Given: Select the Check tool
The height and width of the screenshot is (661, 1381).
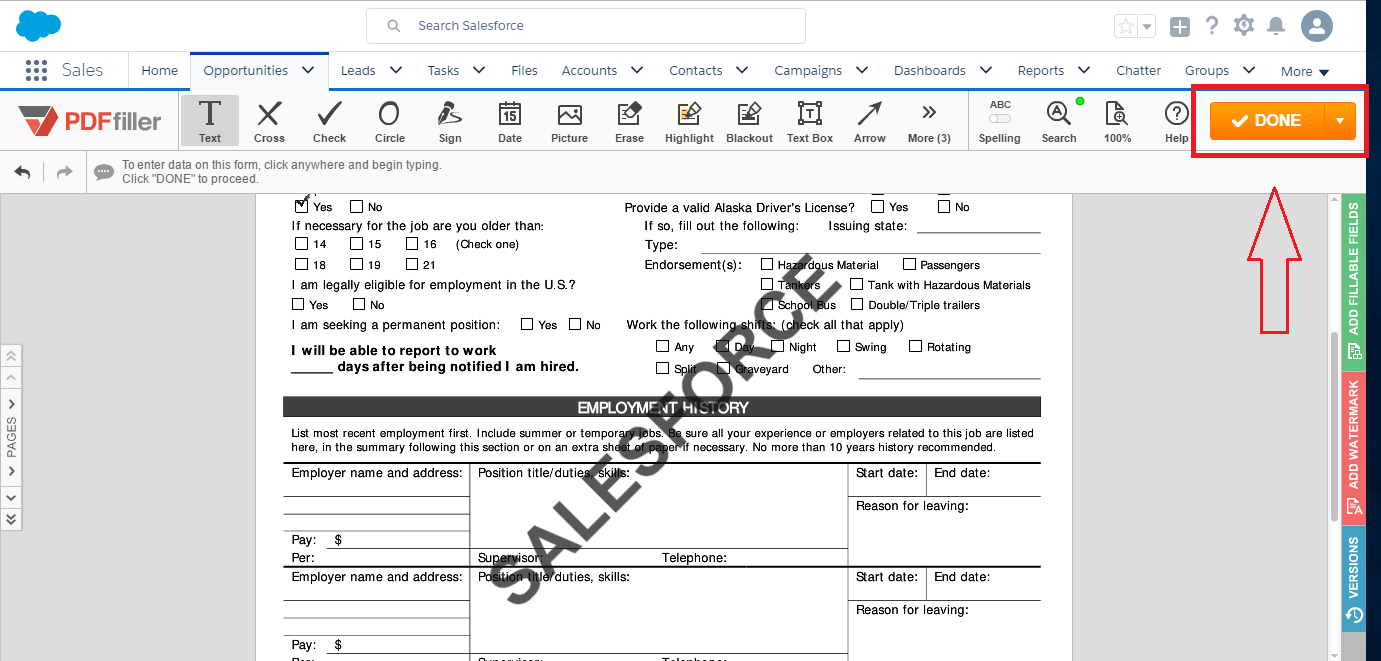Looking at the screenshot, I should pos(329,121).
